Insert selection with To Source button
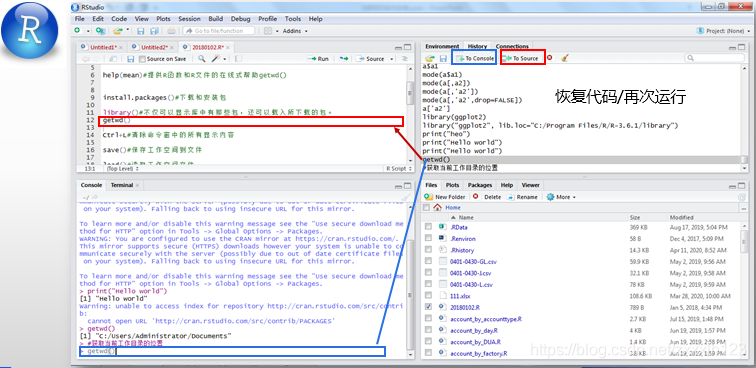Viewport: 756px width, 368px height. pyautogui.click(x=520, y=58)
